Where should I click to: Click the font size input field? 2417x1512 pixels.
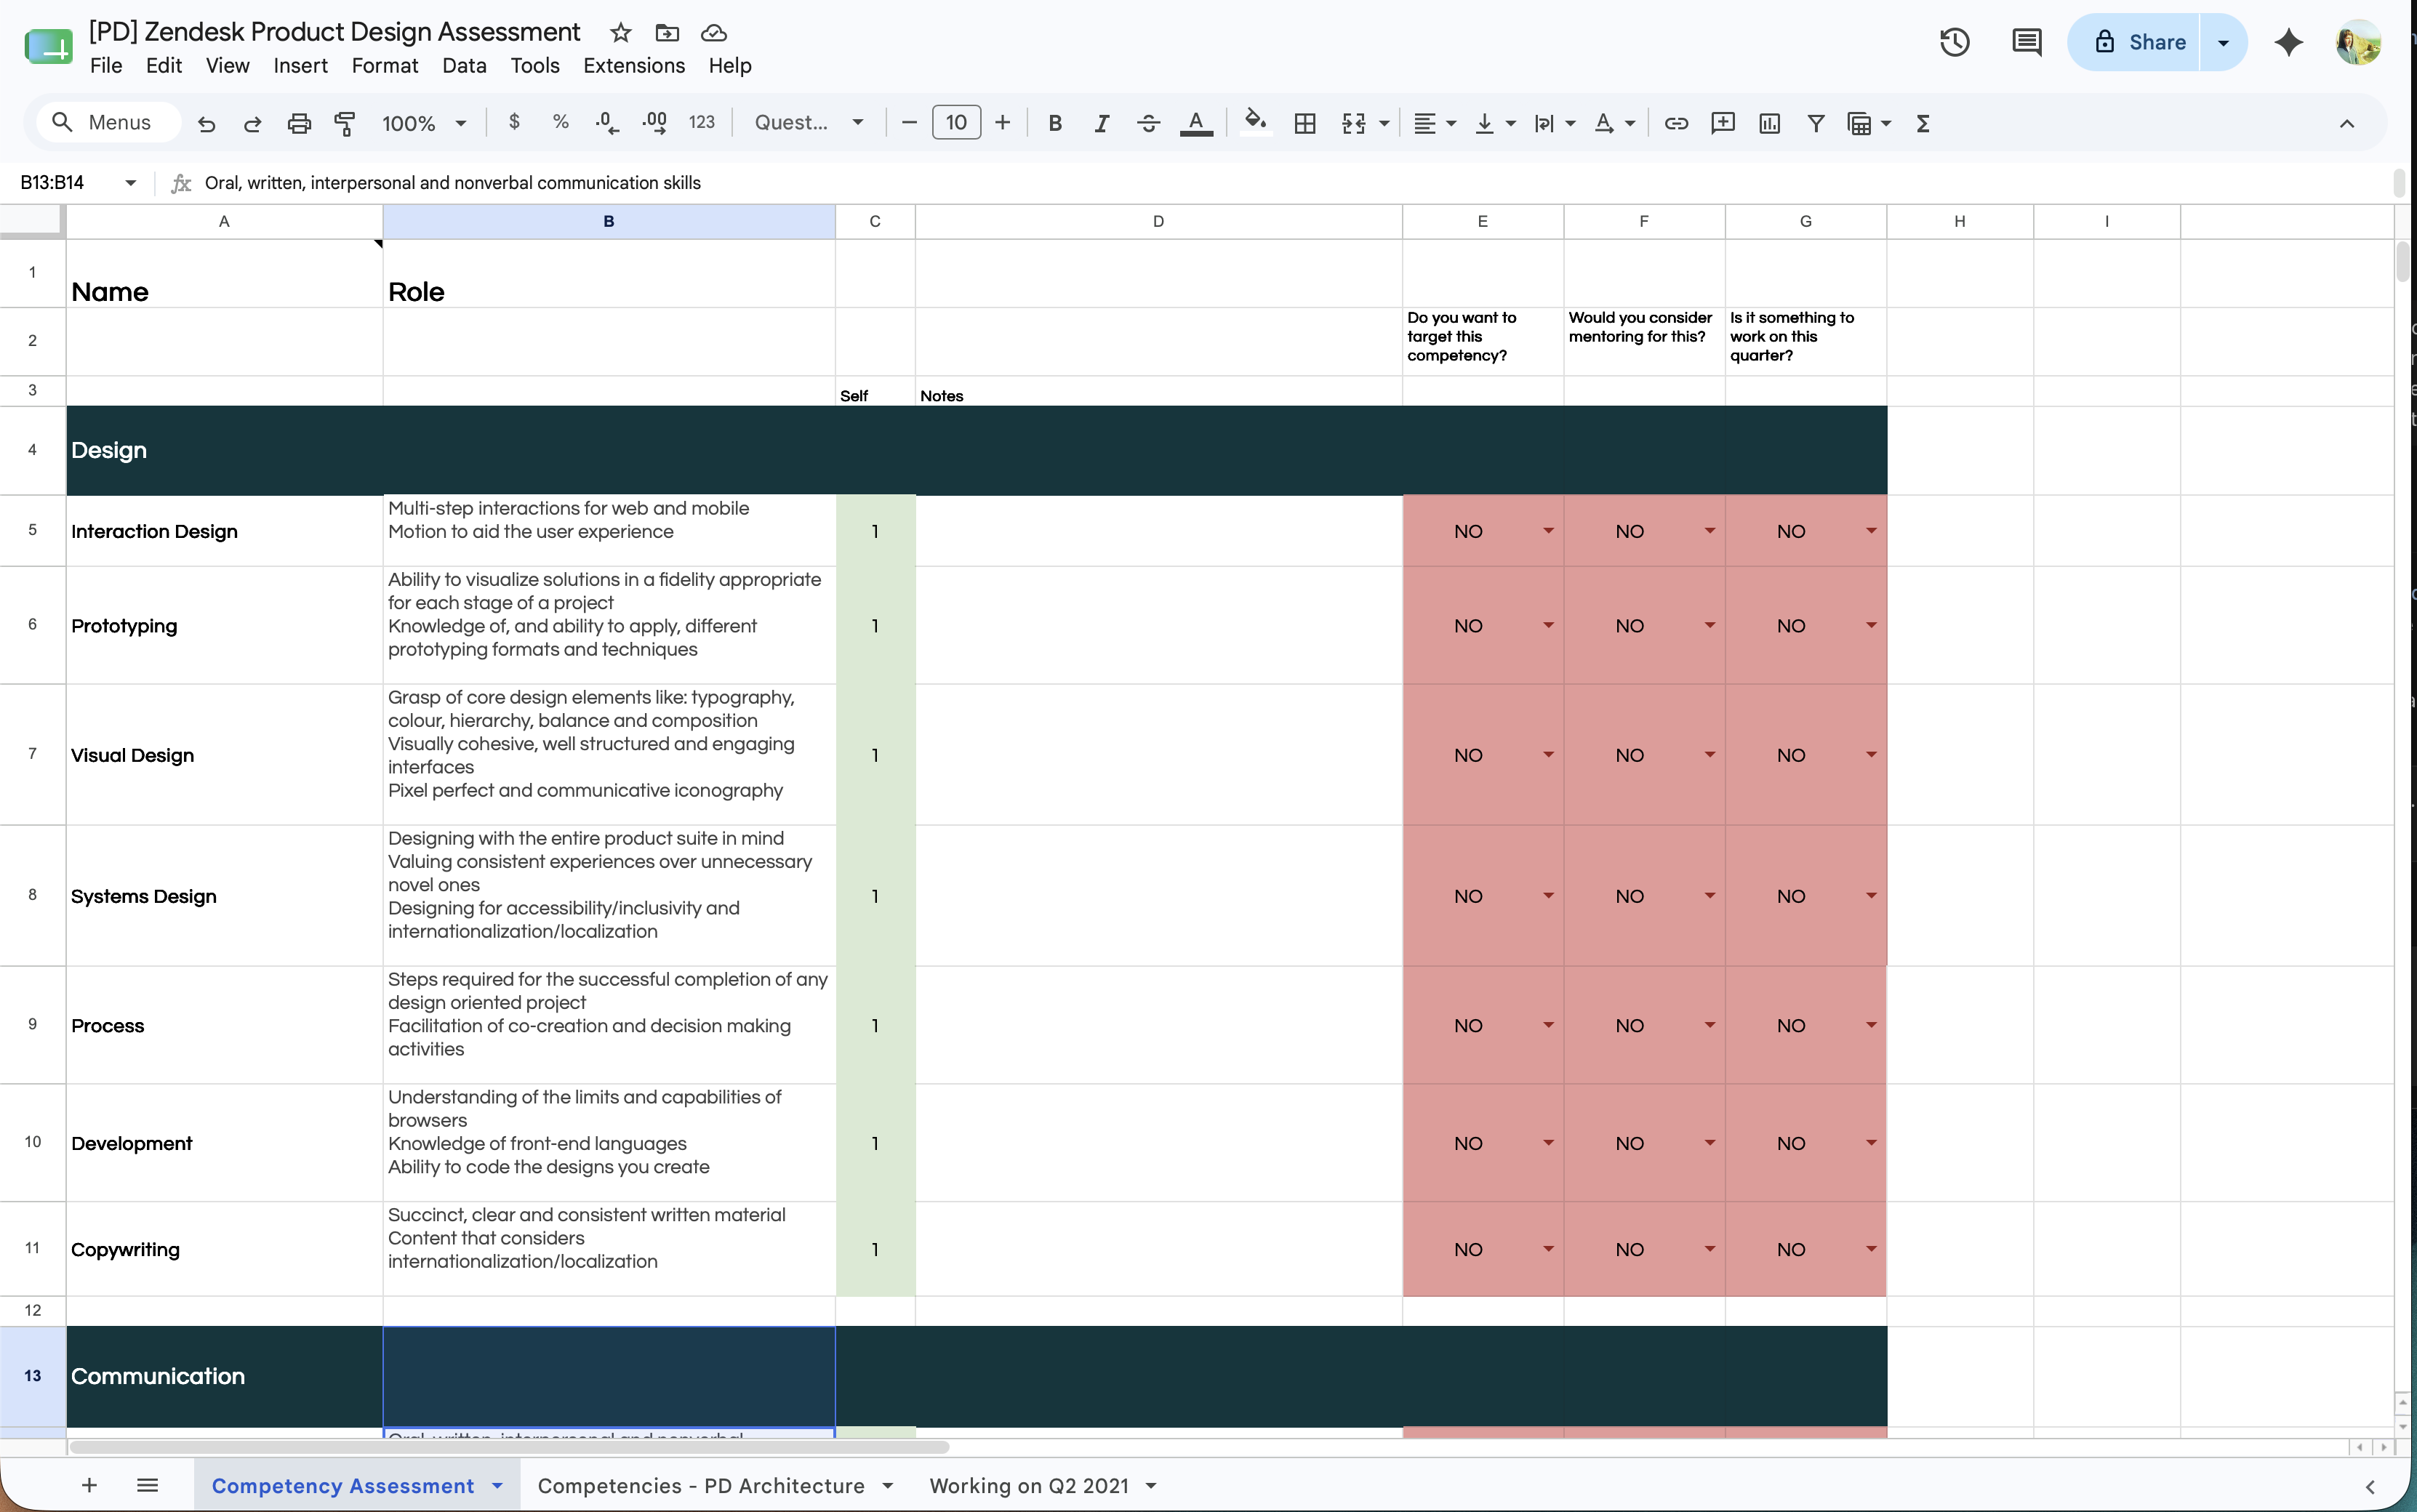click(956, 123)
